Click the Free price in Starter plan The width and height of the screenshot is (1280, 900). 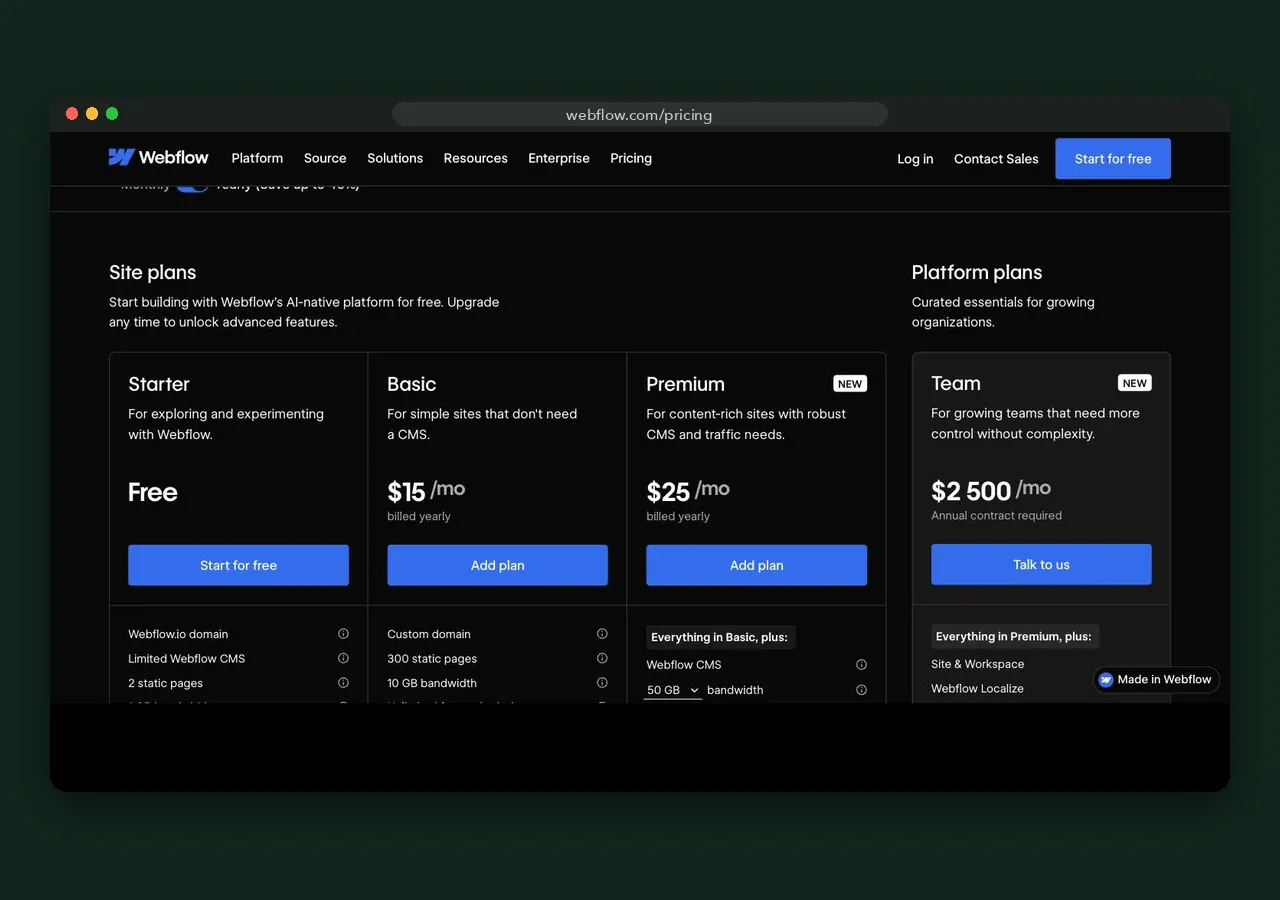point(153,492)
